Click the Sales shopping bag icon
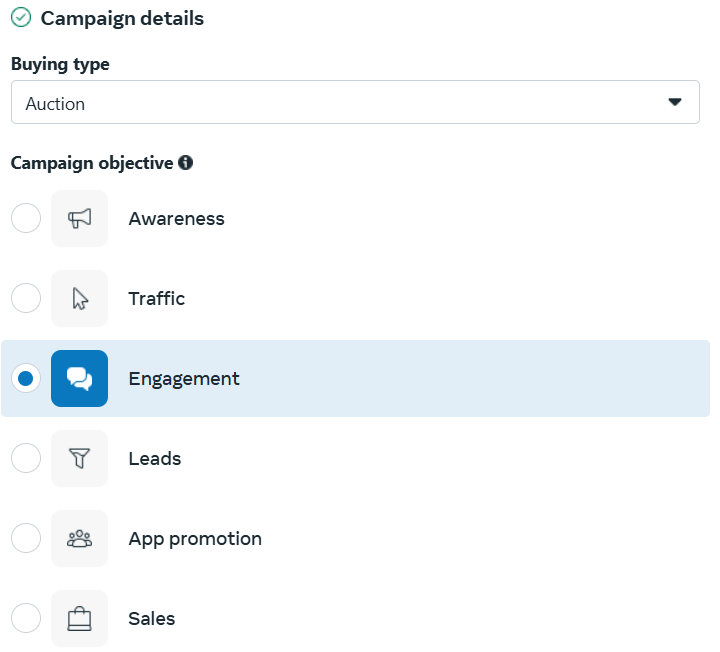 79,618
